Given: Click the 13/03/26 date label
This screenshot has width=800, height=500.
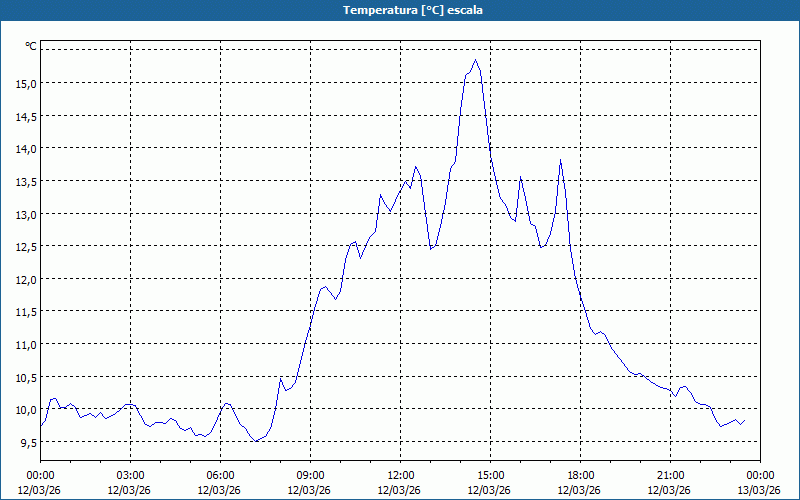Looking at the screenshot, I should click(759, 490).
